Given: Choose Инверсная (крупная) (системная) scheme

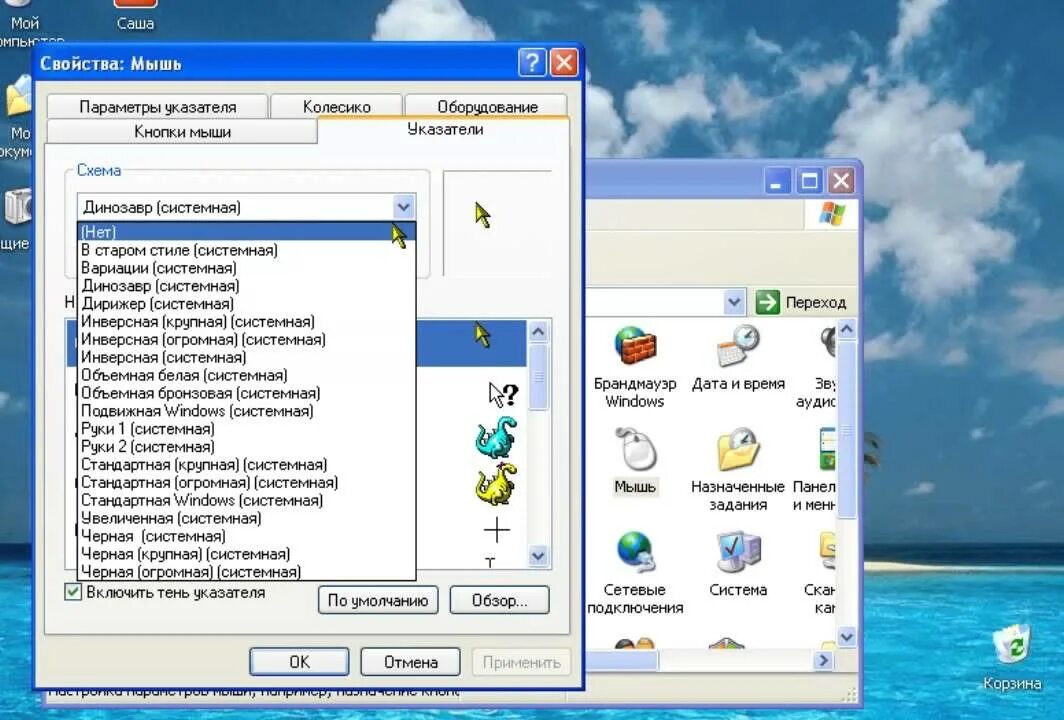Looking at the screenshot, I should [246, 322].
